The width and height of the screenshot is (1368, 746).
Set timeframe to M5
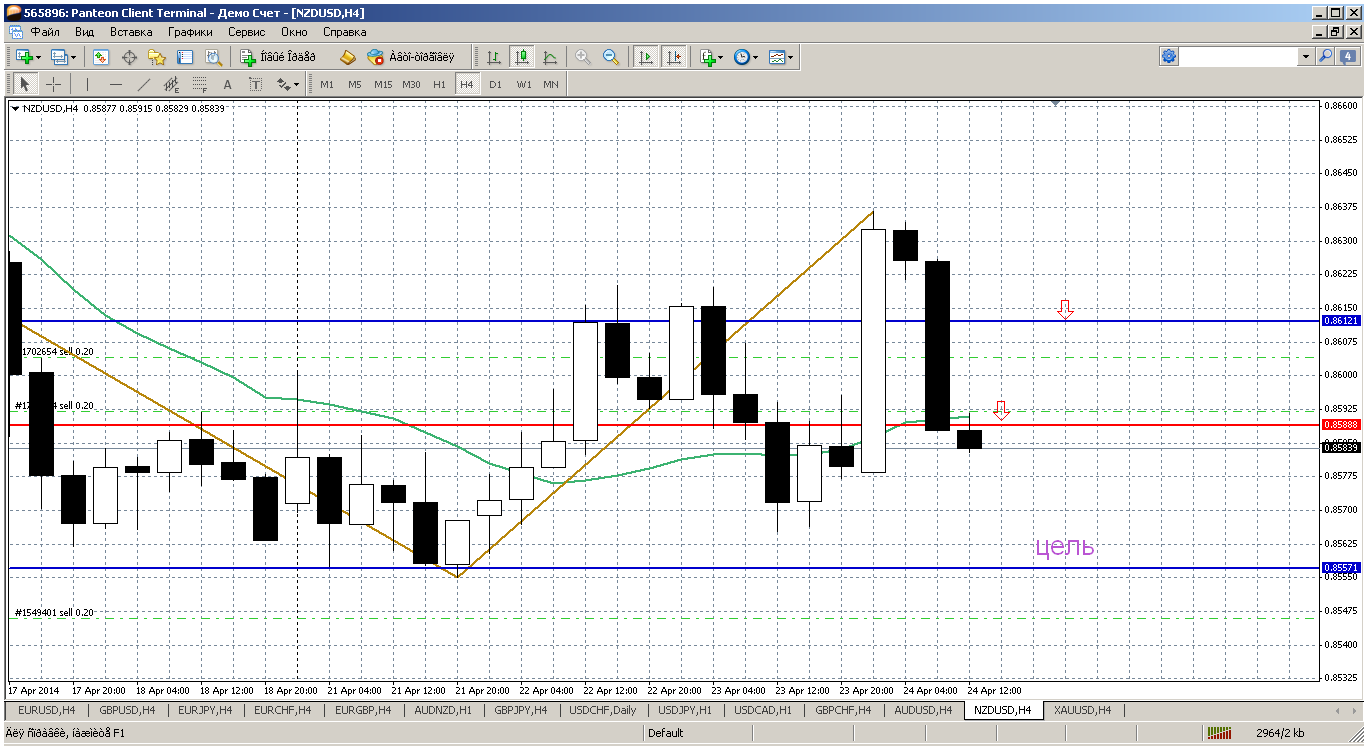click(x=355, y=85)
